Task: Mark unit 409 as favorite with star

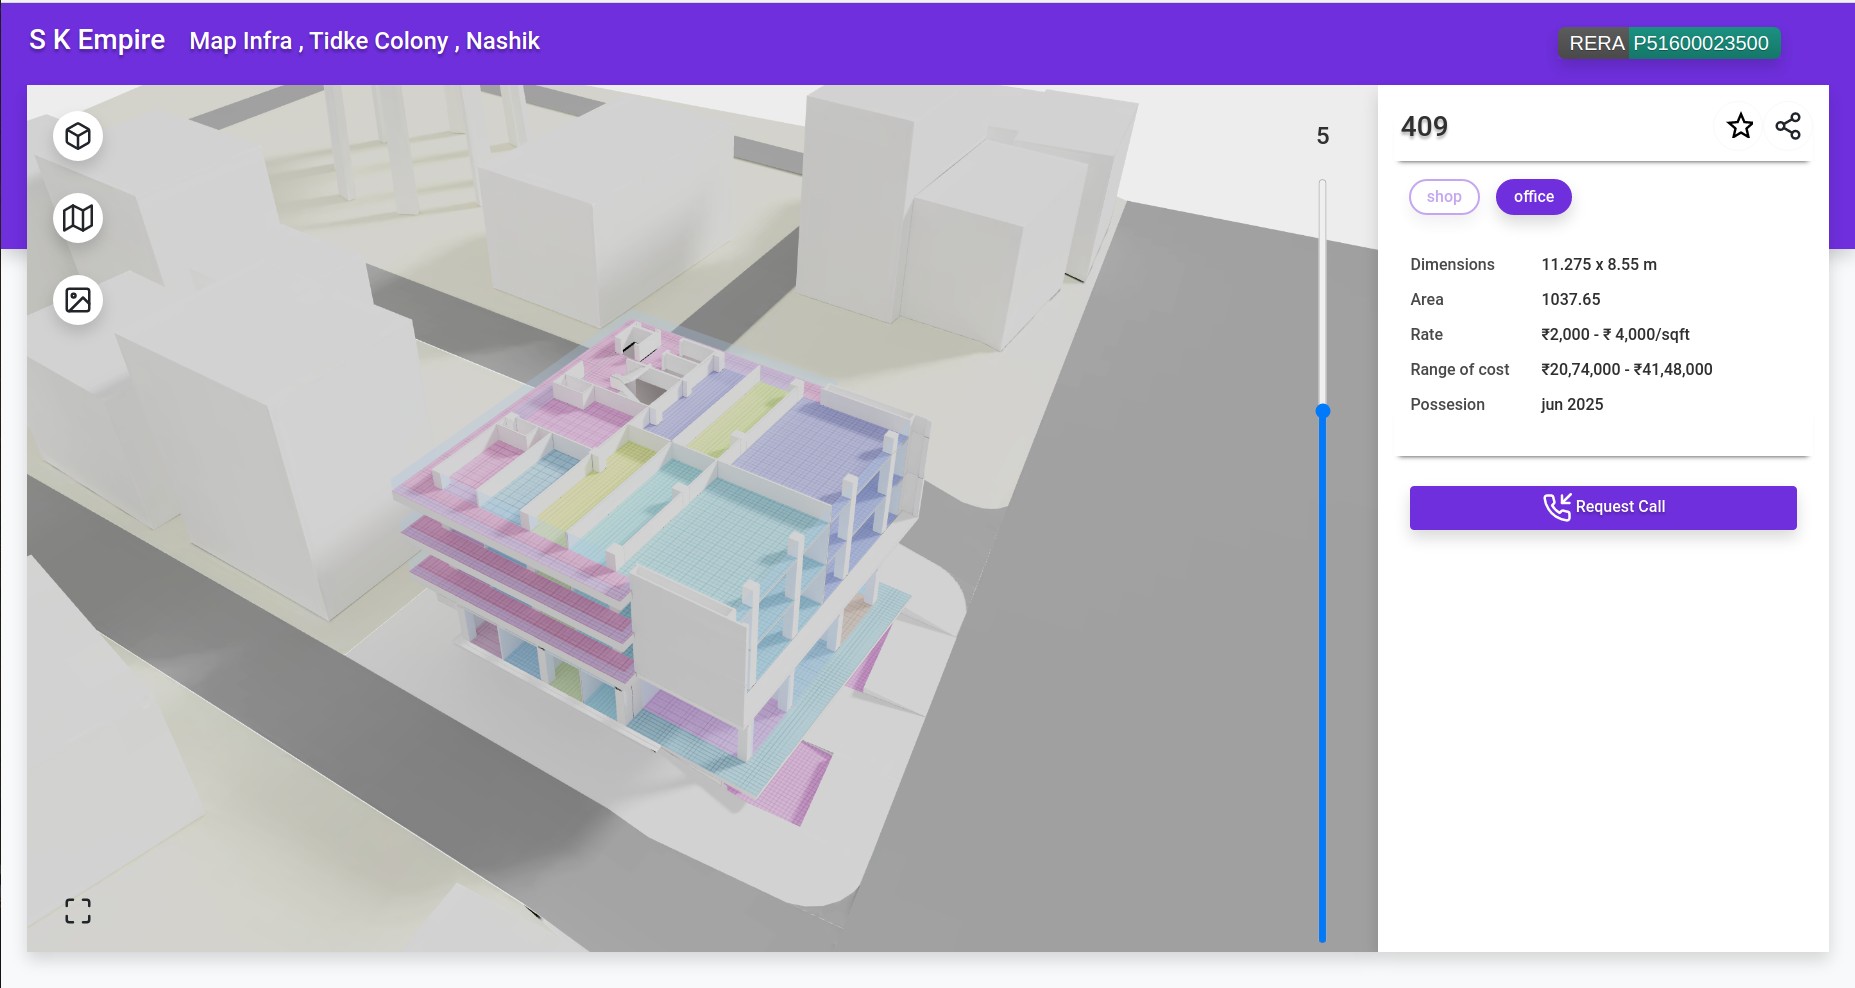Action: click(1740, 126)
